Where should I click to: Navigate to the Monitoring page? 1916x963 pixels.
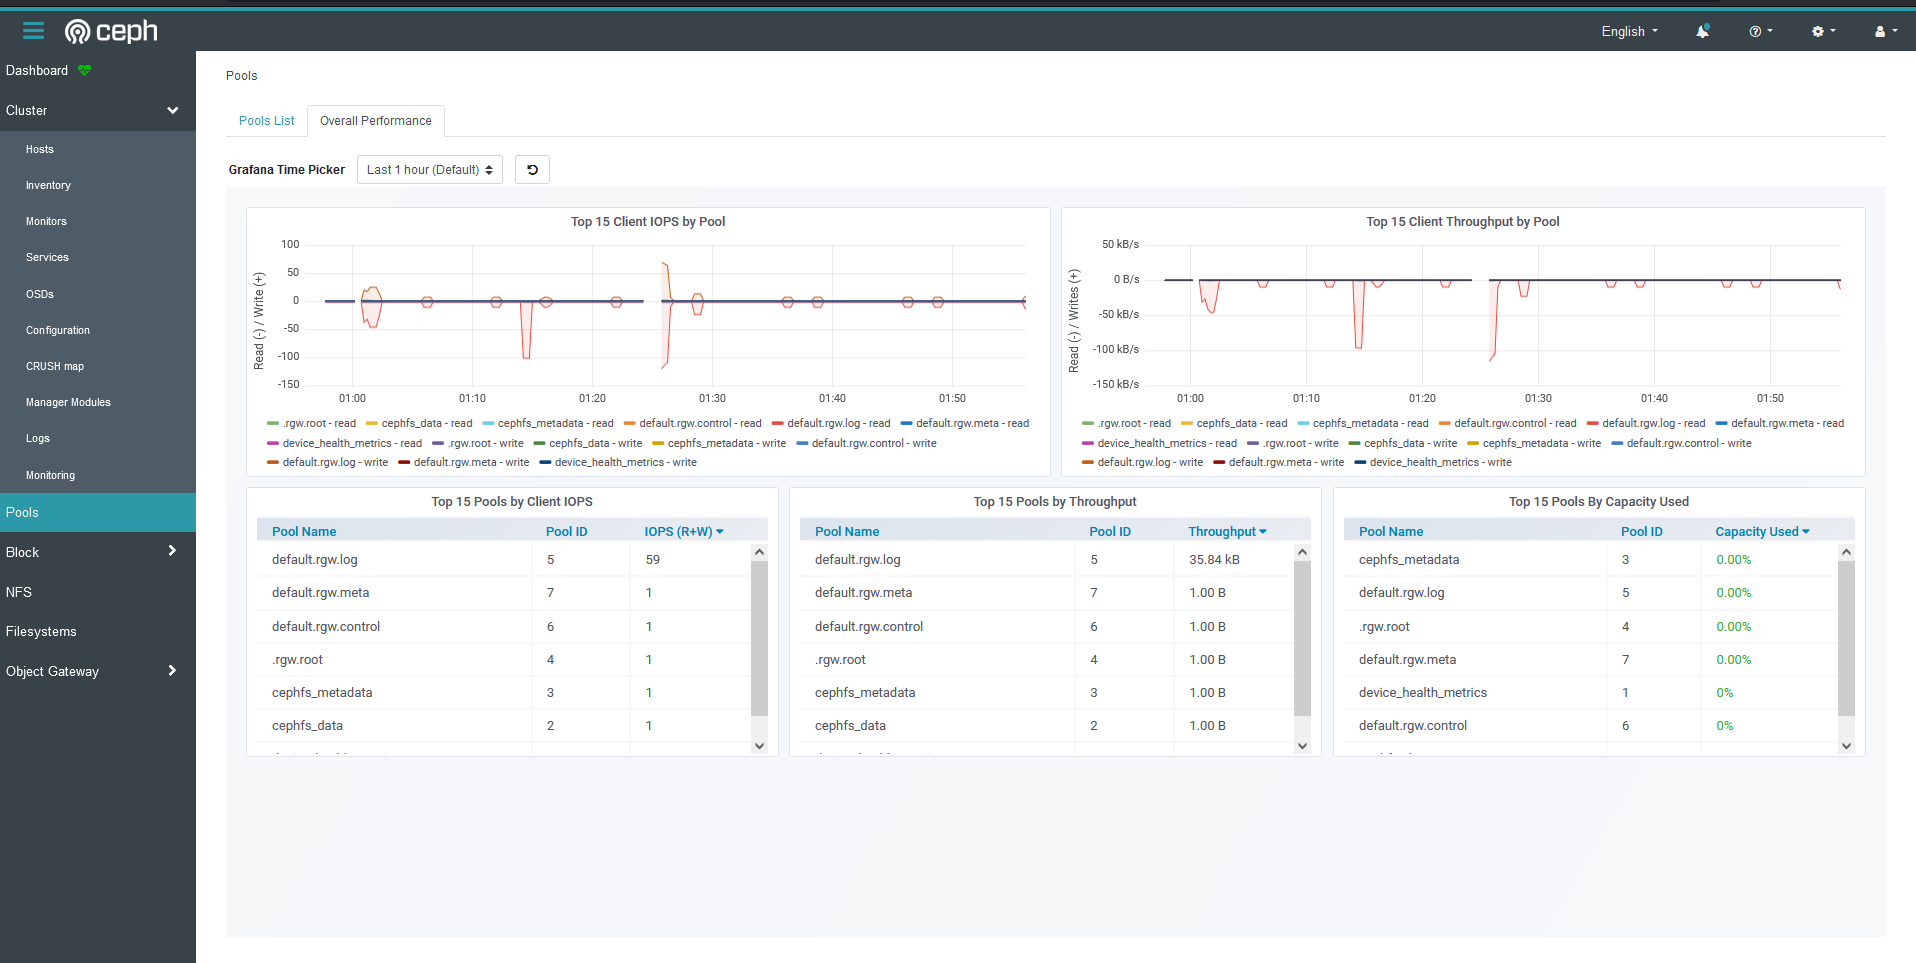(x=50, y=475)
